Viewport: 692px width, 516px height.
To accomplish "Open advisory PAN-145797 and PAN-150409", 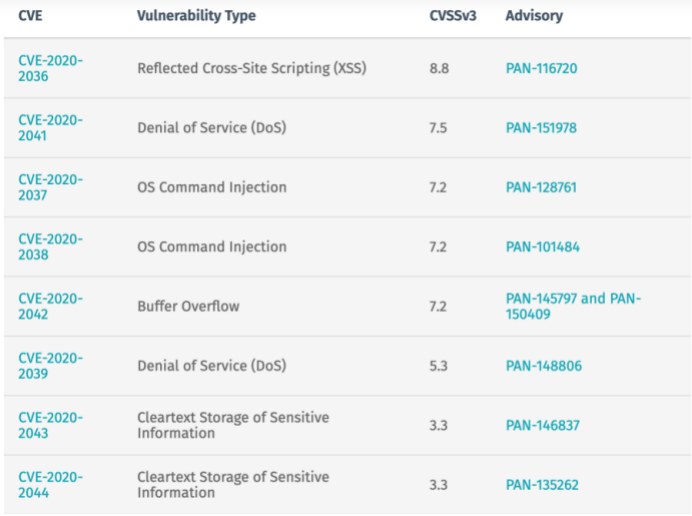I will click(x=573, y=306).
